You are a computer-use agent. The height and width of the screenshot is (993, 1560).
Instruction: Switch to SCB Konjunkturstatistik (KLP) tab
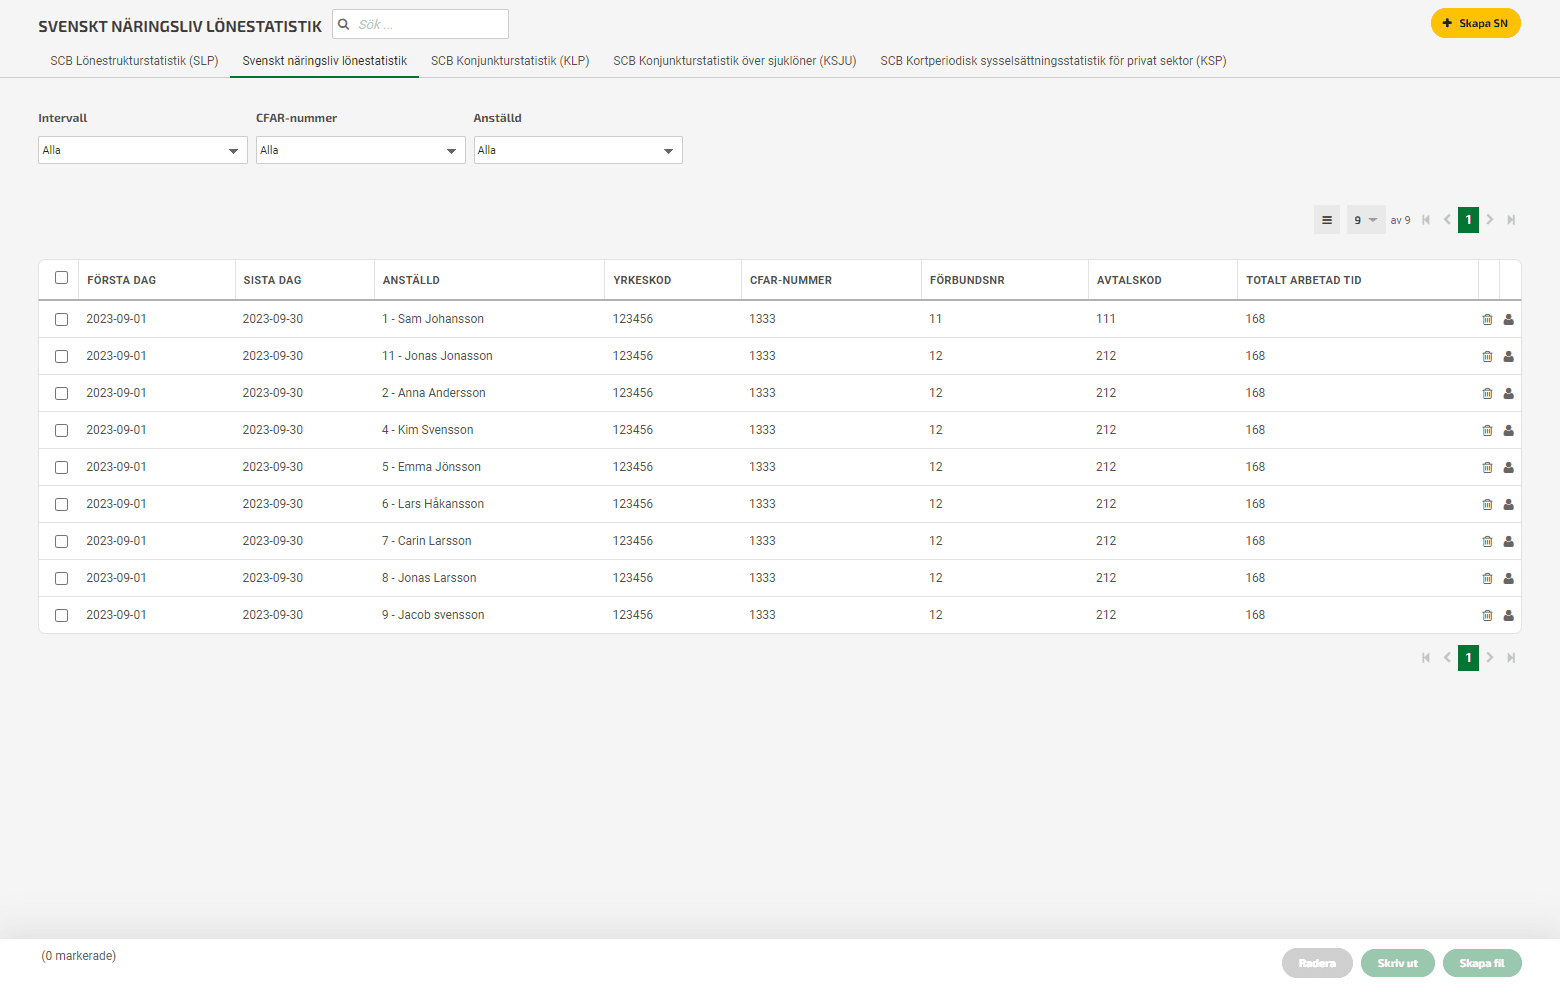pos(510,61)
